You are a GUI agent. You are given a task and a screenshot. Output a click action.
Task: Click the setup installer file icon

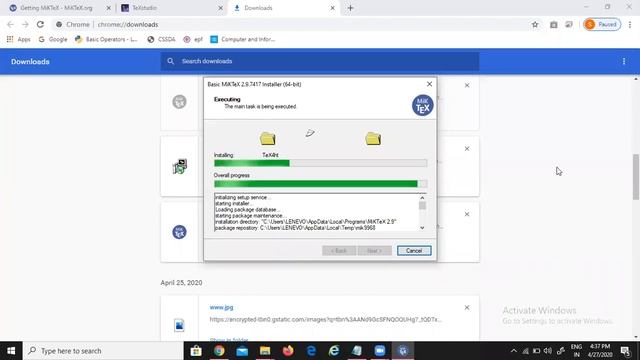(180, 166)
